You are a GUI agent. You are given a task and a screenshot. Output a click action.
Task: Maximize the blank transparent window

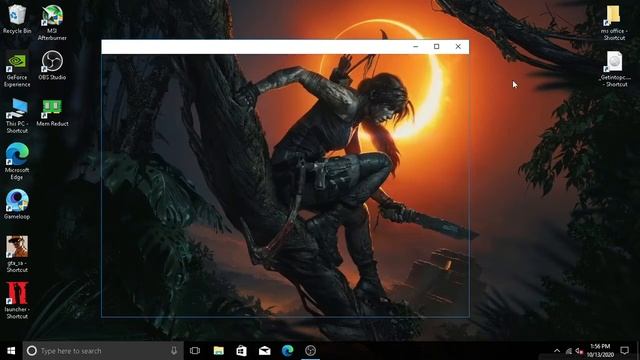(x=436, y=47)
